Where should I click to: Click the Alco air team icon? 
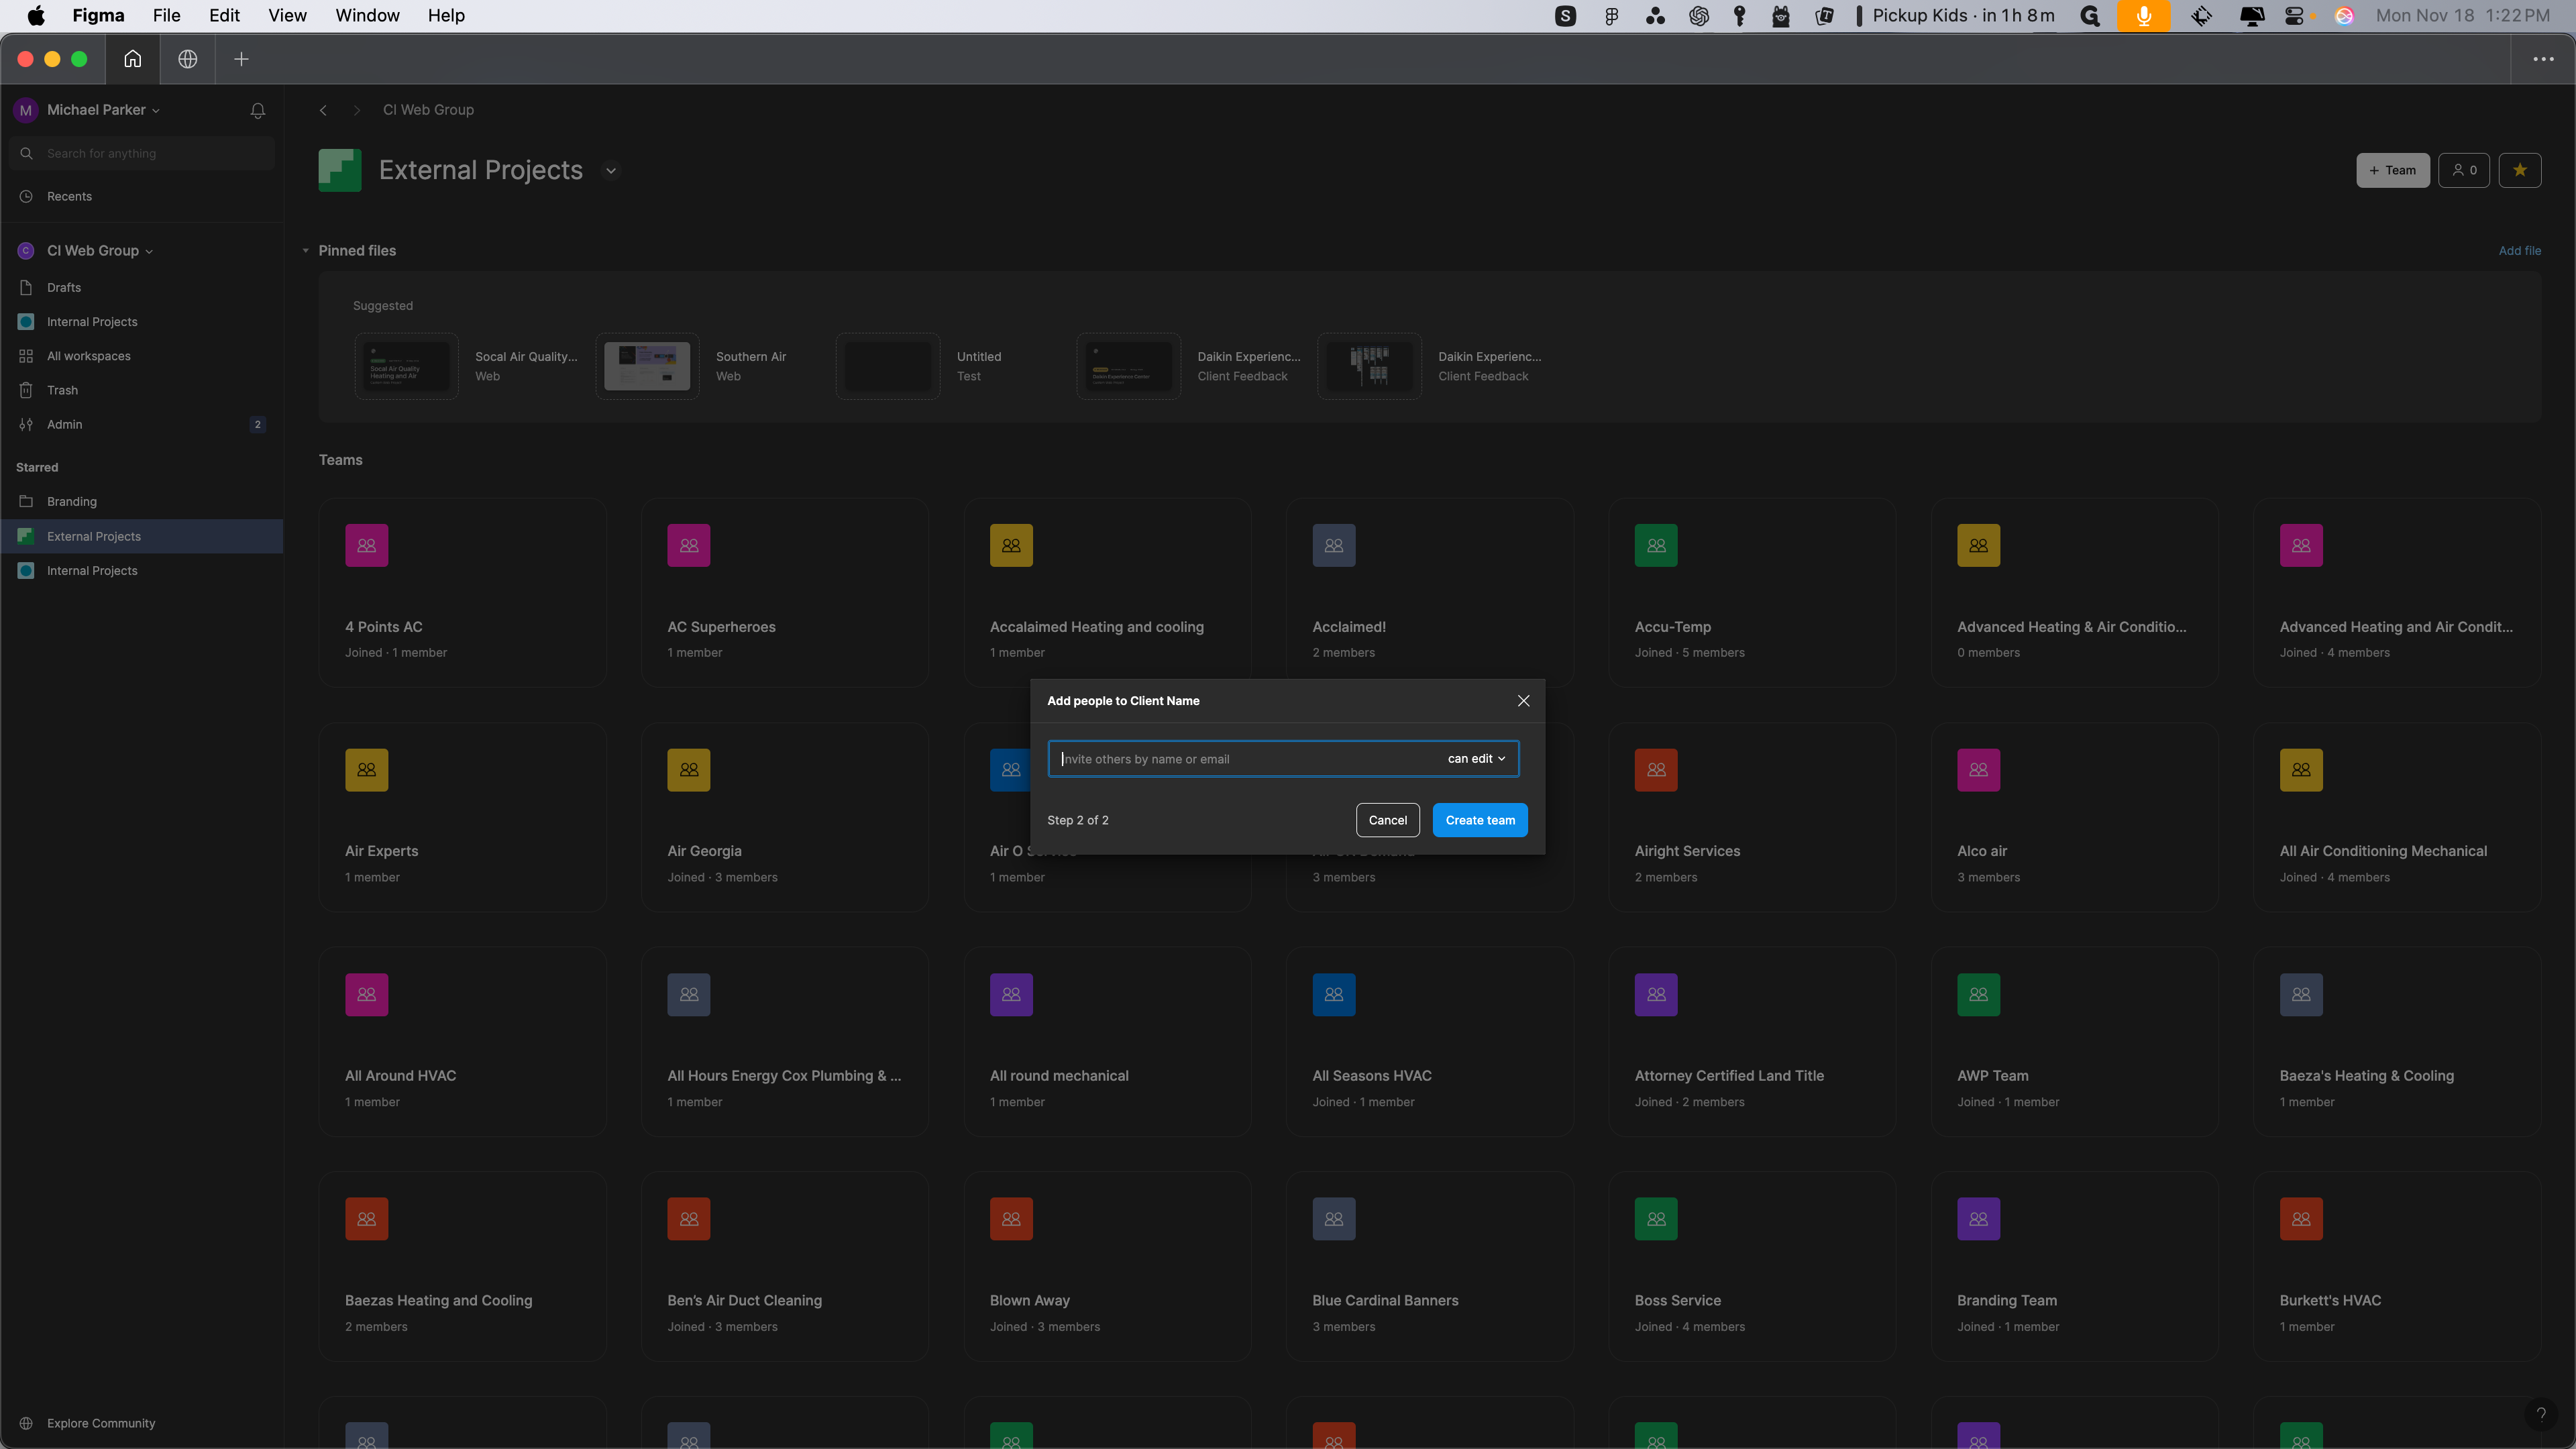(x=1978, y=770)
